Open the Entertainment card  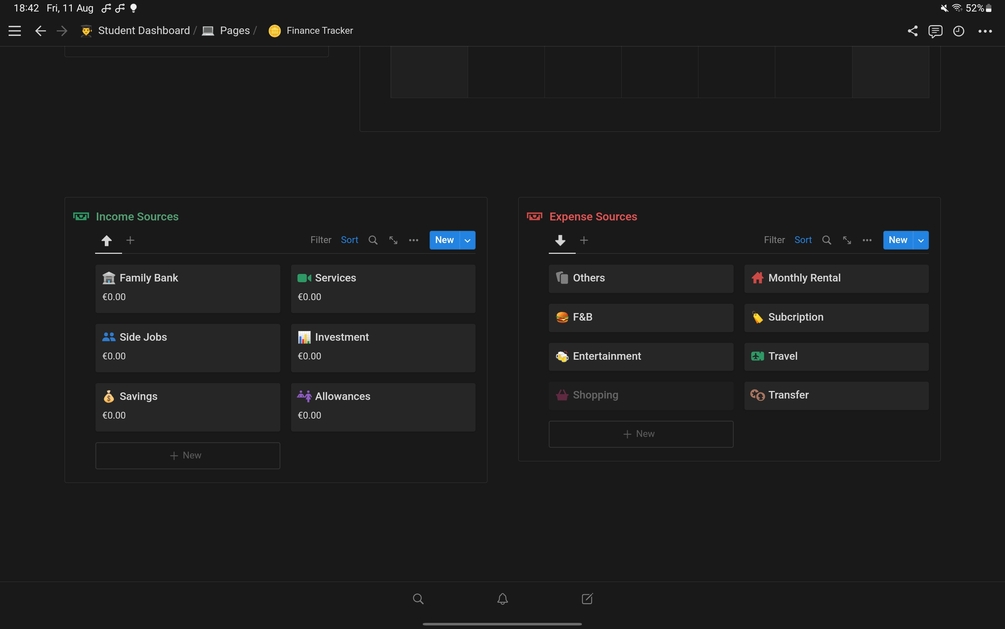tap(641, 356)
